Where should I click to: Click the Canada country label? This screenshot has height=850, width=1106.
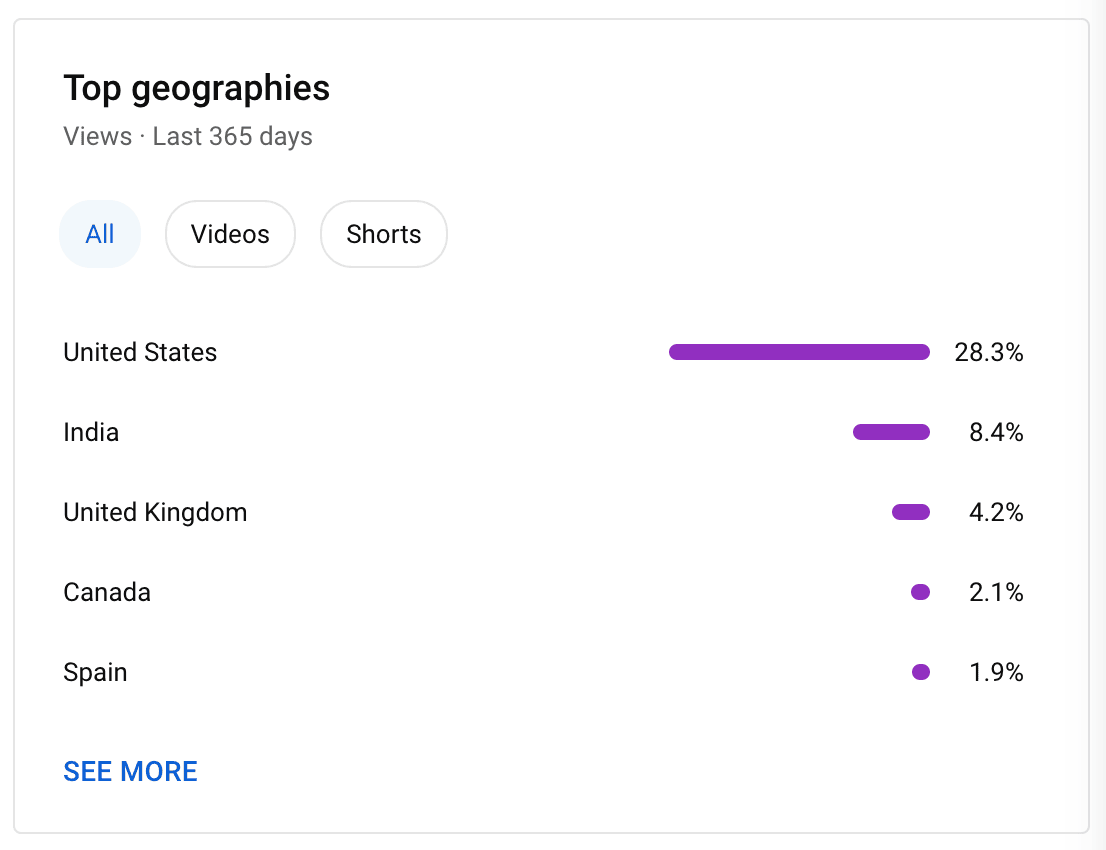click(x=107, y=592)
